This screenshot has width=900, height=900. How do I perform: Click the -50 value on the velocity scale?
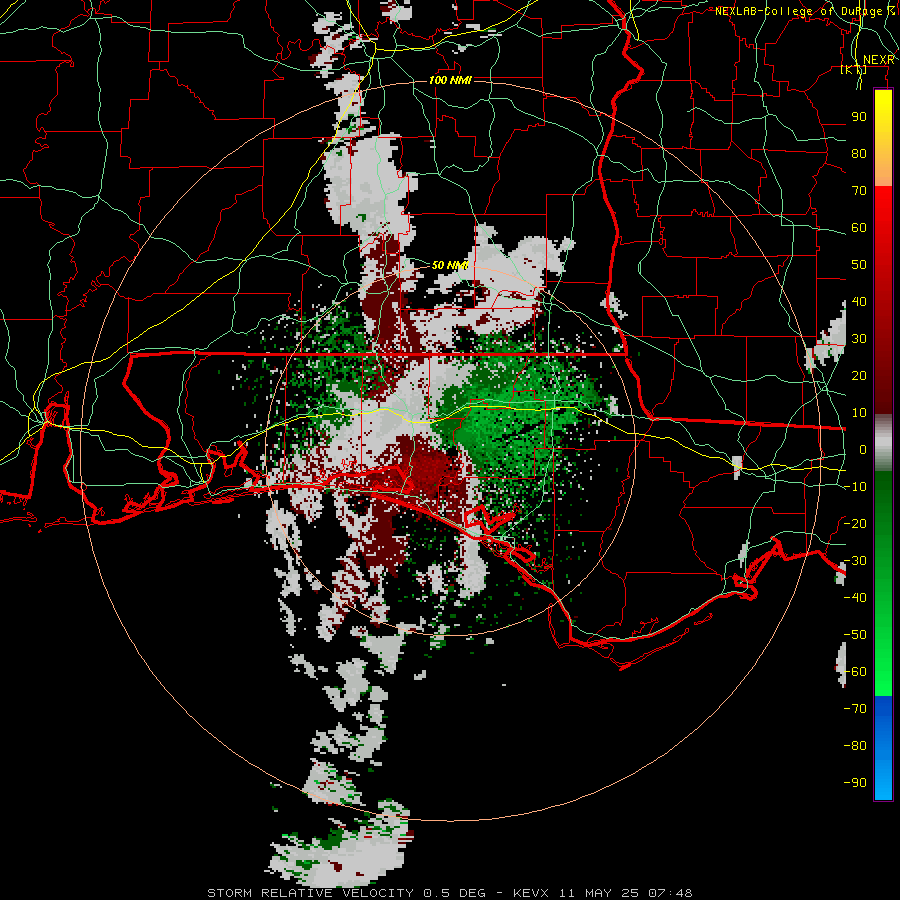pyautogui.click(x=855, y=635)
